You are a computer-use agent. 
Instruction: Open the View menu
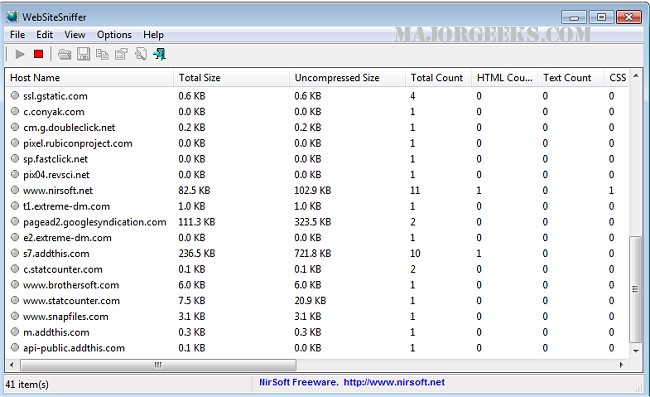(x=75, y=35)
